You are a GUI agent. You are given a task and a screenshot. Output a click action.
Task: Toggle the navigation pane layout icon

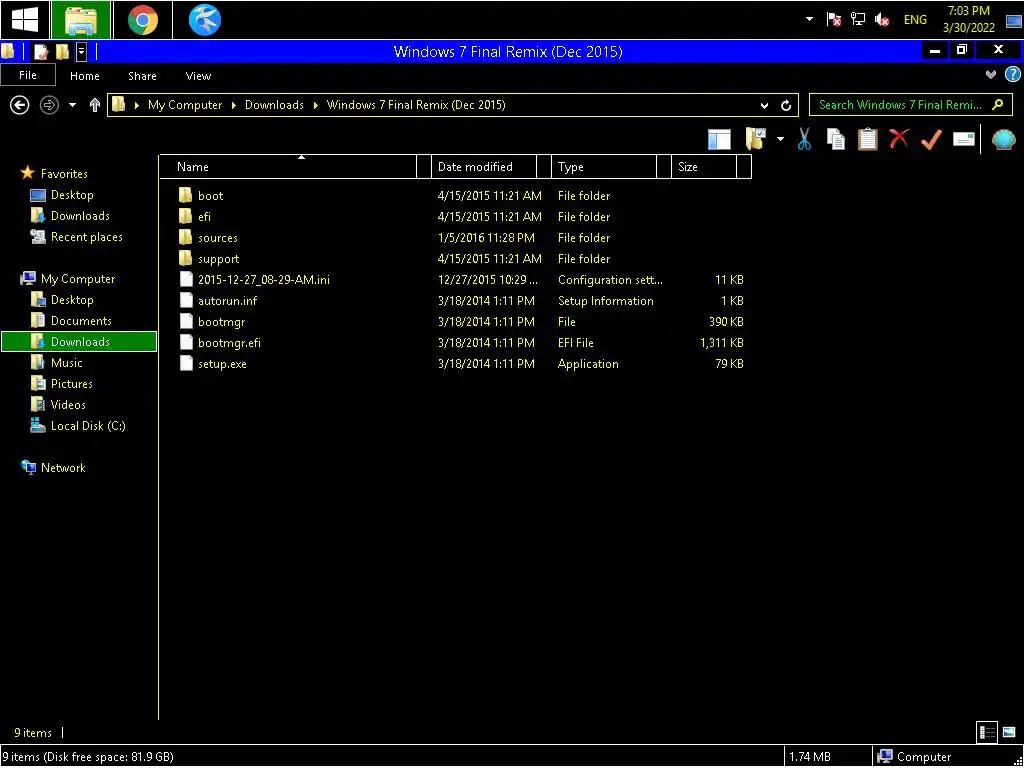point(719,139)
